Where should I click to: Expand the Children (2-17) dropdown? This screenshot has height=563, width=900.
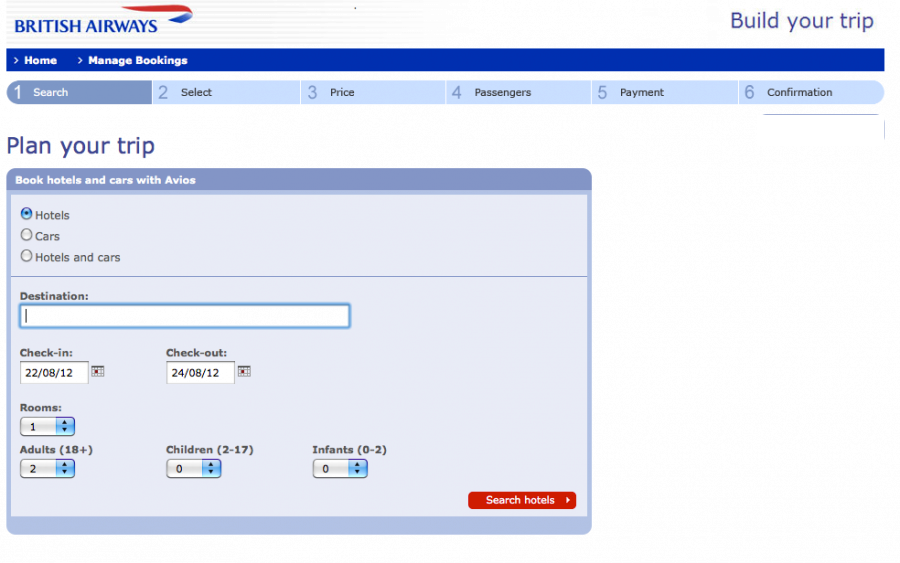pyautogui.click(x=193, y=469)
